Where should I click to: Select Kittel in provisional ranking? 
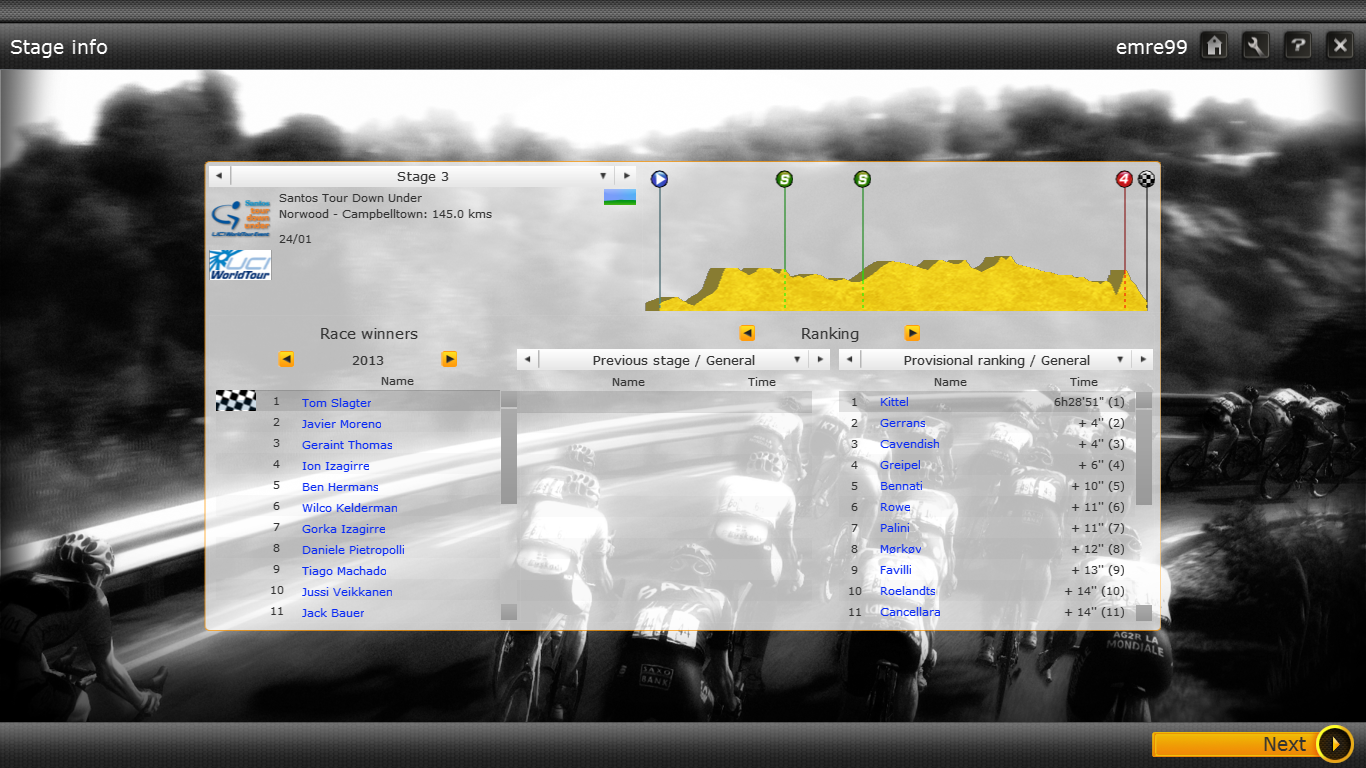point(894,402)
